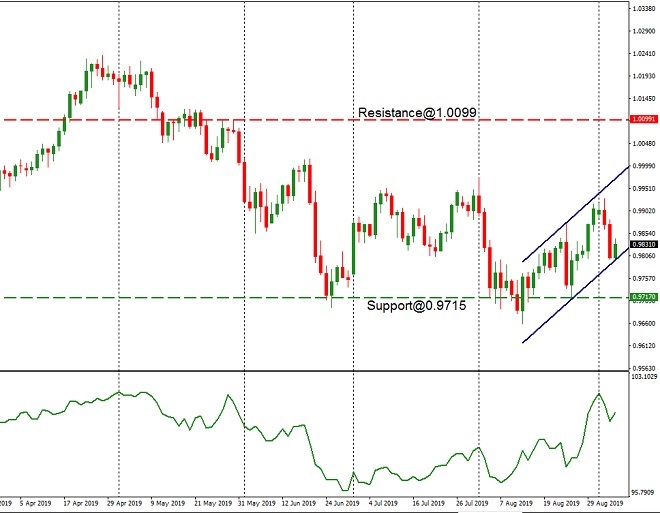Click the current price 0.98310 tag
660x513 pixels.
click(644, 245)
